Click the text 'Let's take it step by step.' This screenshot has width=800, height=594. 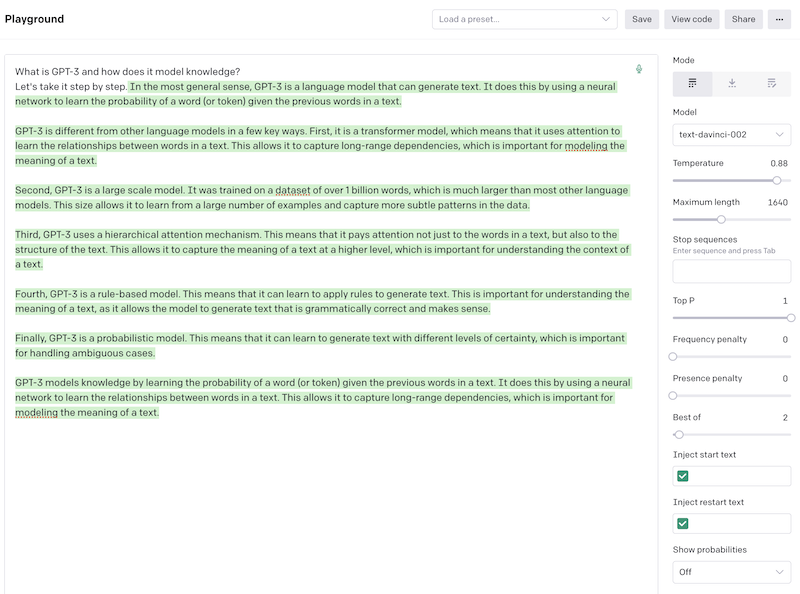point(71,87)
